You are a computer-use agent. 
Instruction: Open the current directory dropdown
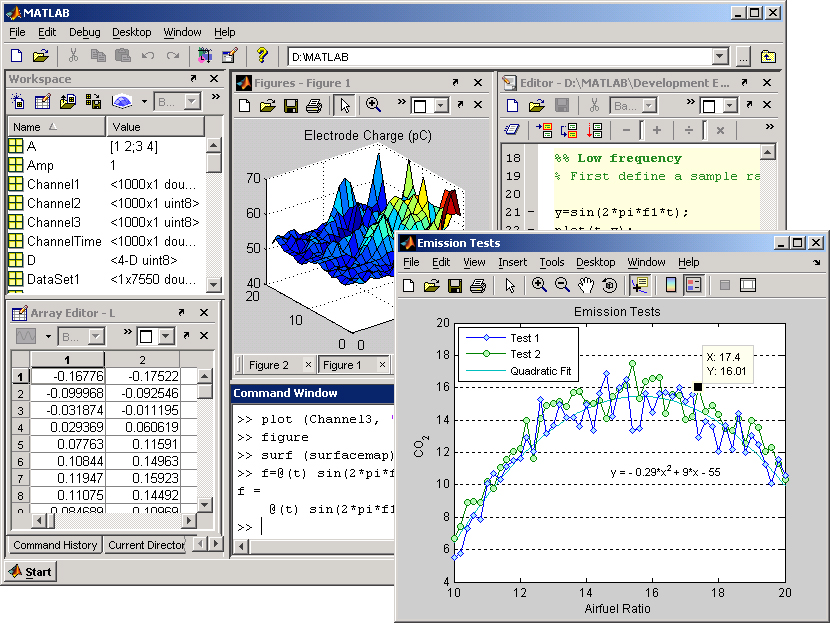(720, 56)
